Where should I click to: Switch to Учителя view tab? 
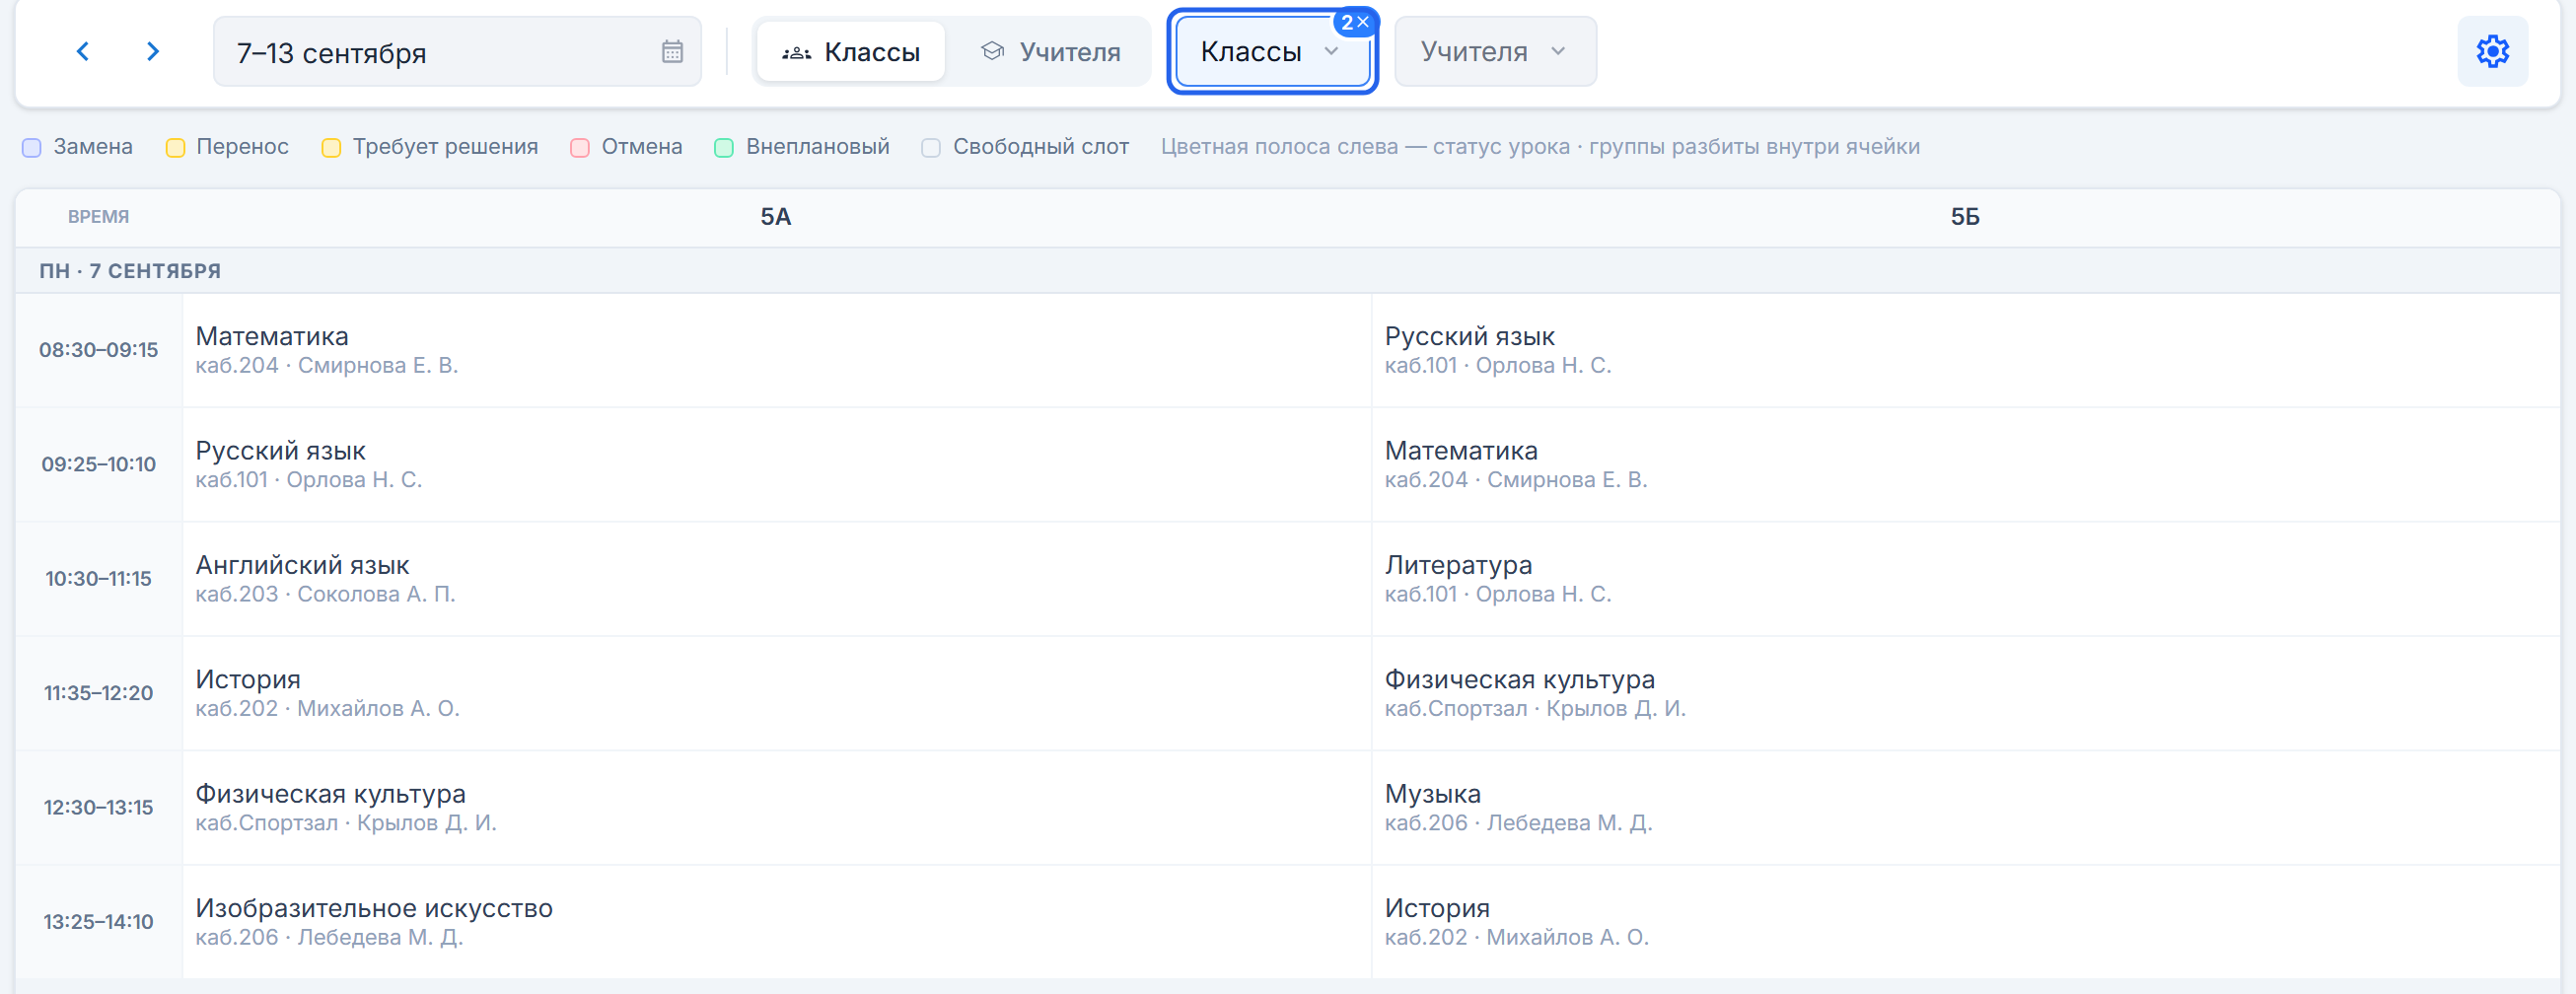[1049, 52]
